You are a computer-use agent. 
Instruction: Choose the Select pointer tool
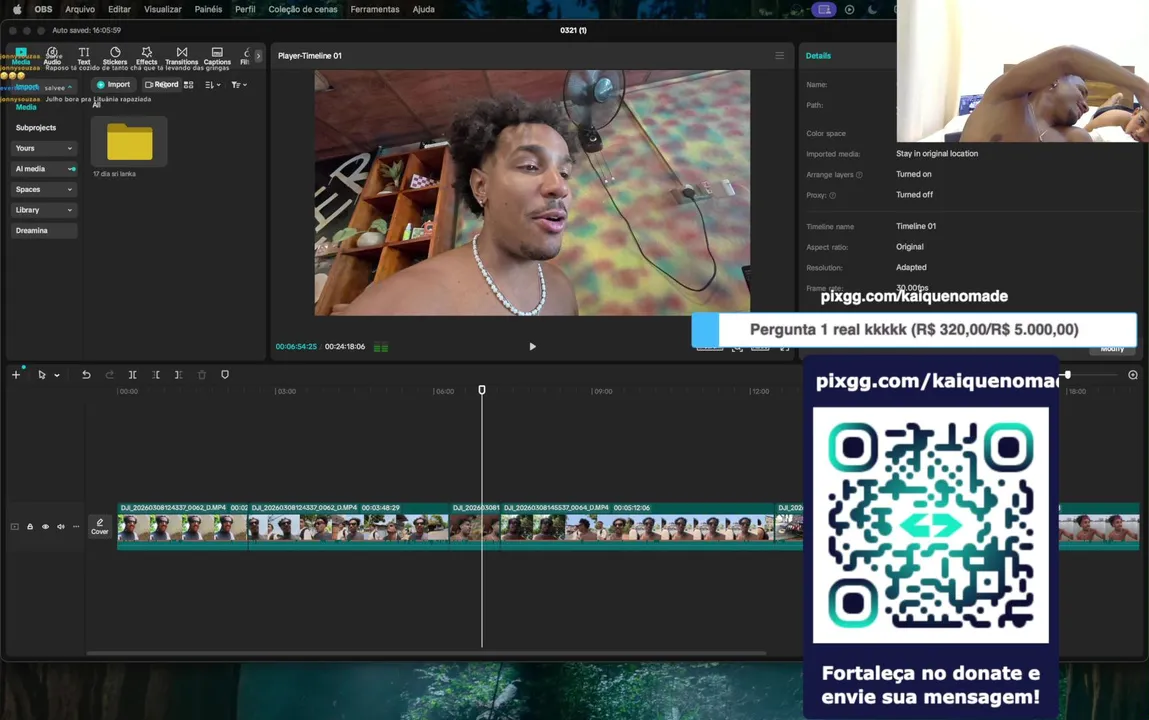click(42, 374)
